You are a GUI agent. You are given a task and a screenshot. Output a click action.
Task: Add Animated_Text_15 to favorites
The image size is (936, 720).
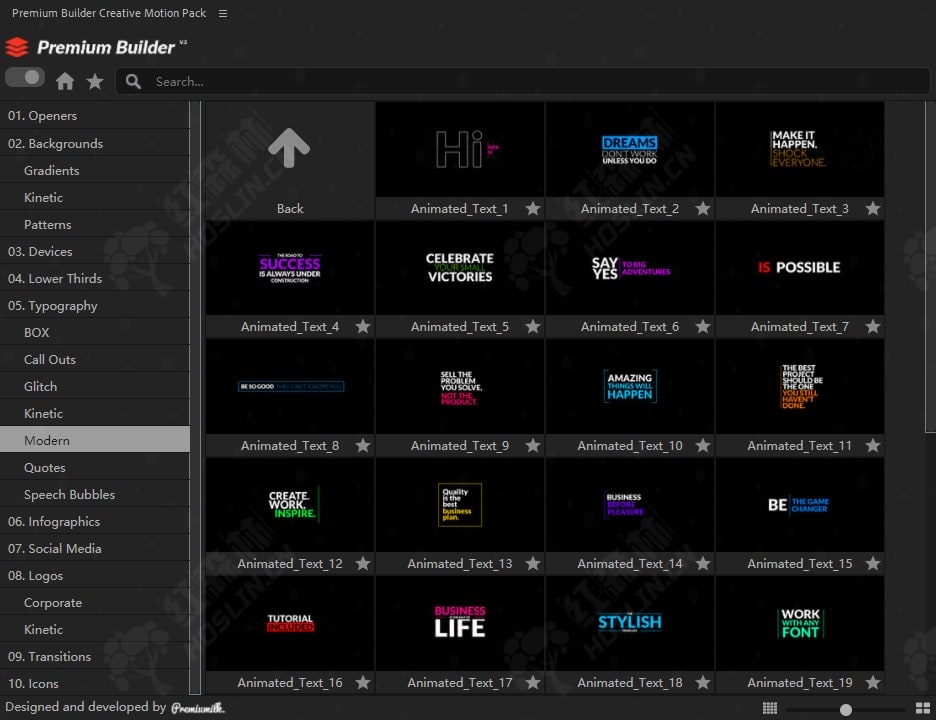(x=873, y=564)
